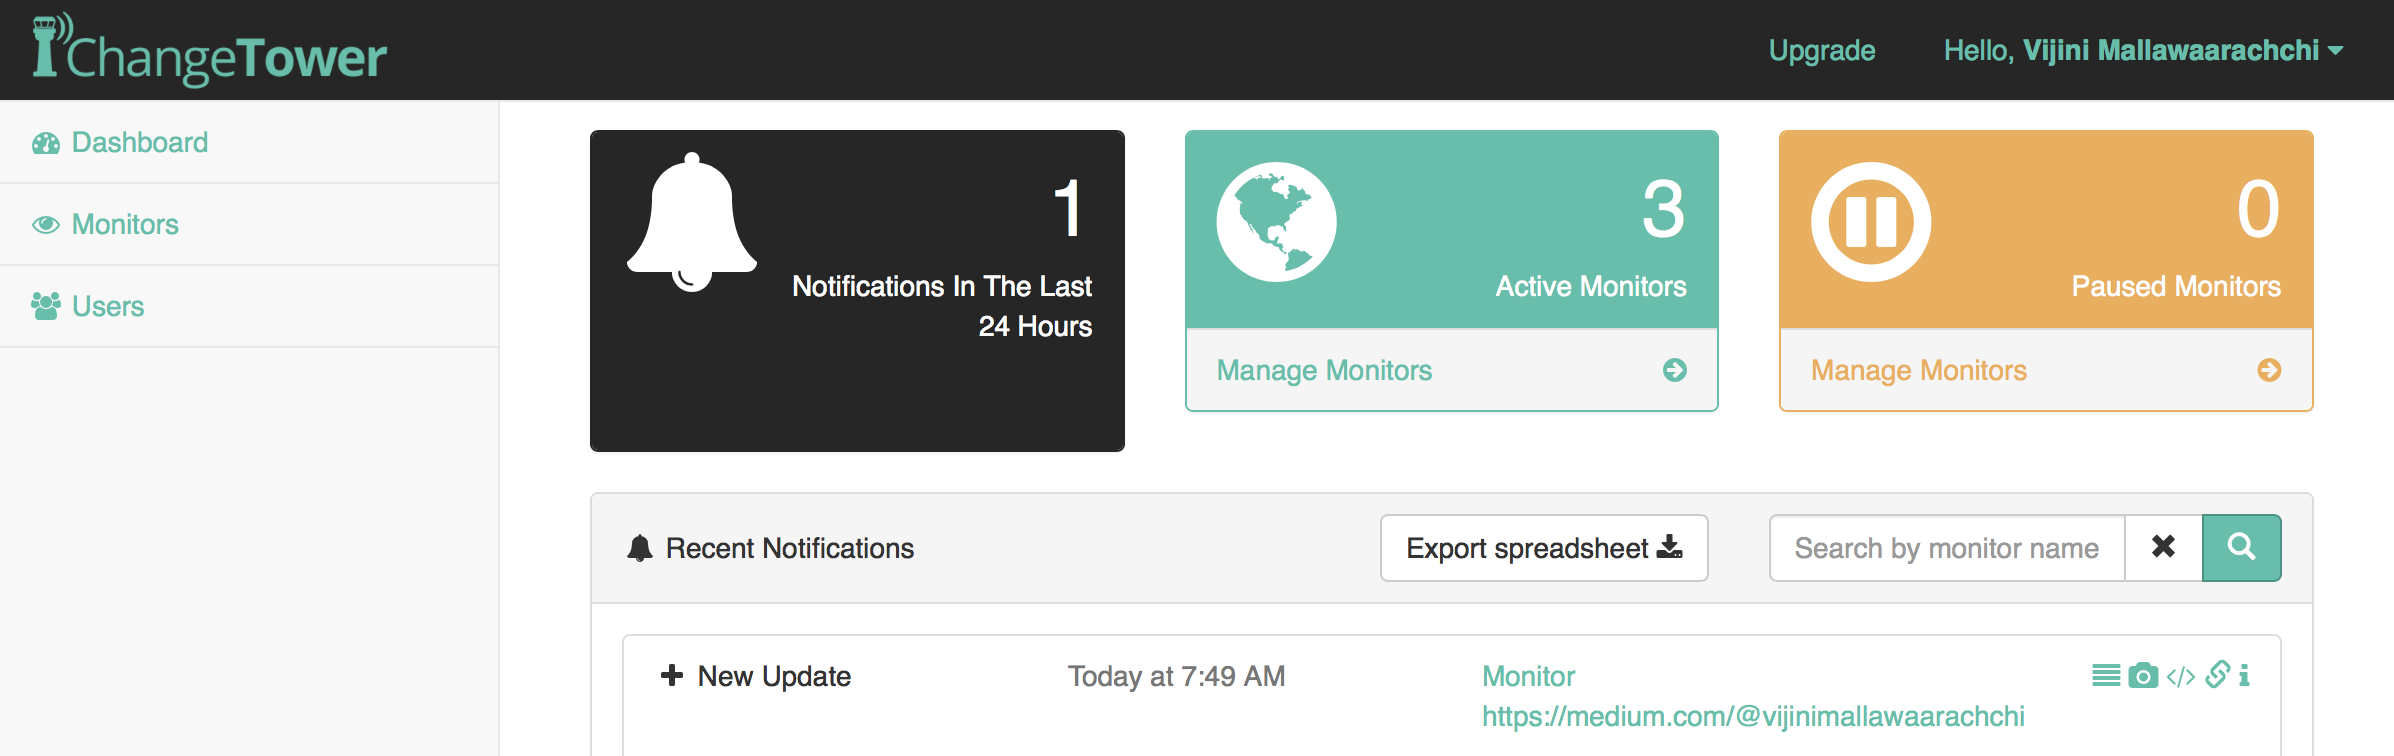
Task: Open the medium.com monitor URL link
Action: click(1753, 716)
